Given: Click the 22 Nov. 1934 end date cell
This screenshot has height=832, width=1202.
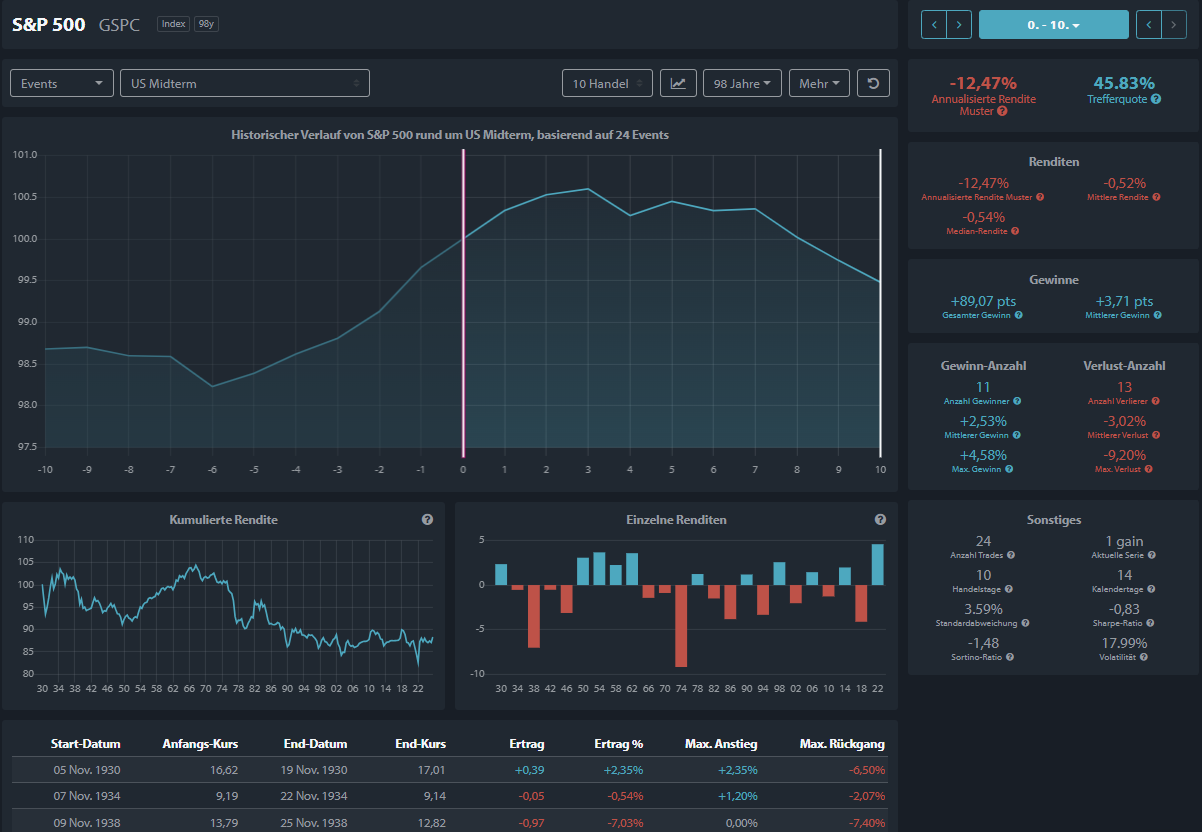Looking at the screenshot, I should (315, 796).
